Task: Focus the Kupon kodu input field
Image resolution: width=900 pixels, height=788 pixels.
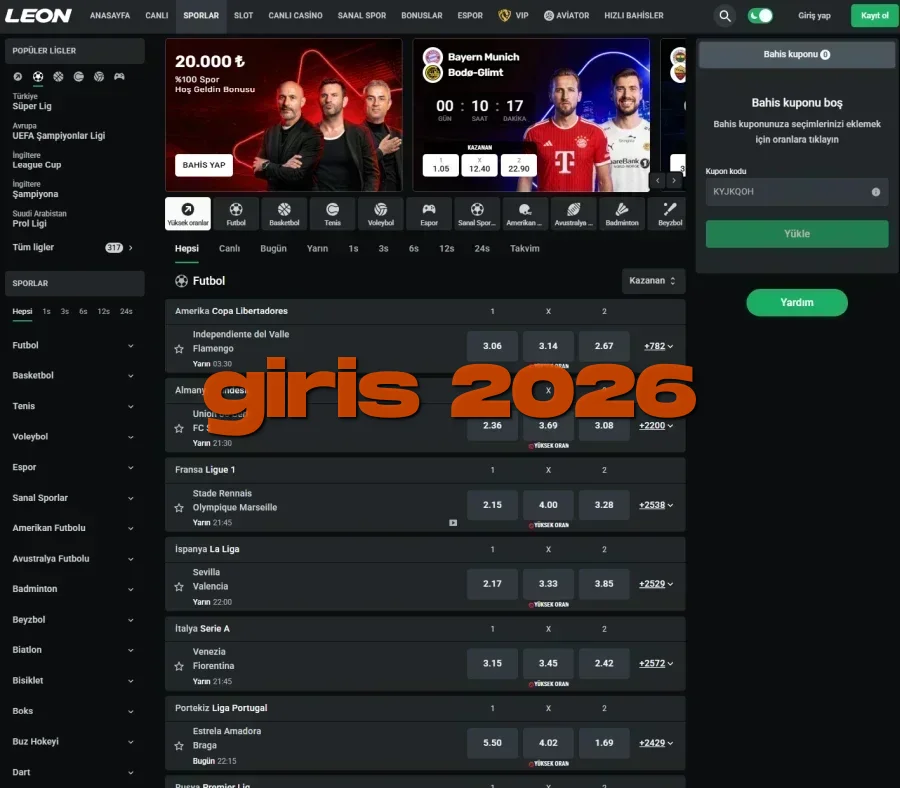Action: click(797, 192)
